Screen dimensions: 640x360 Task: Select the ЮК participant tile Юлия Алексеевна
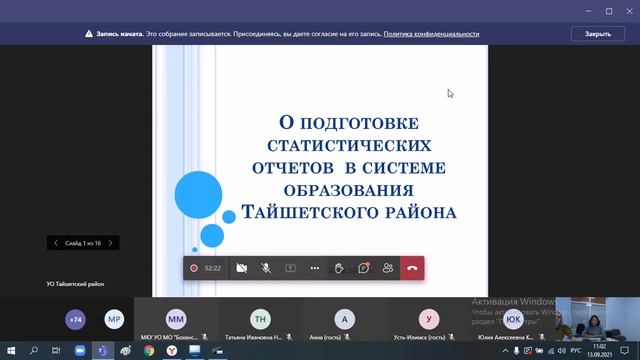513,320
